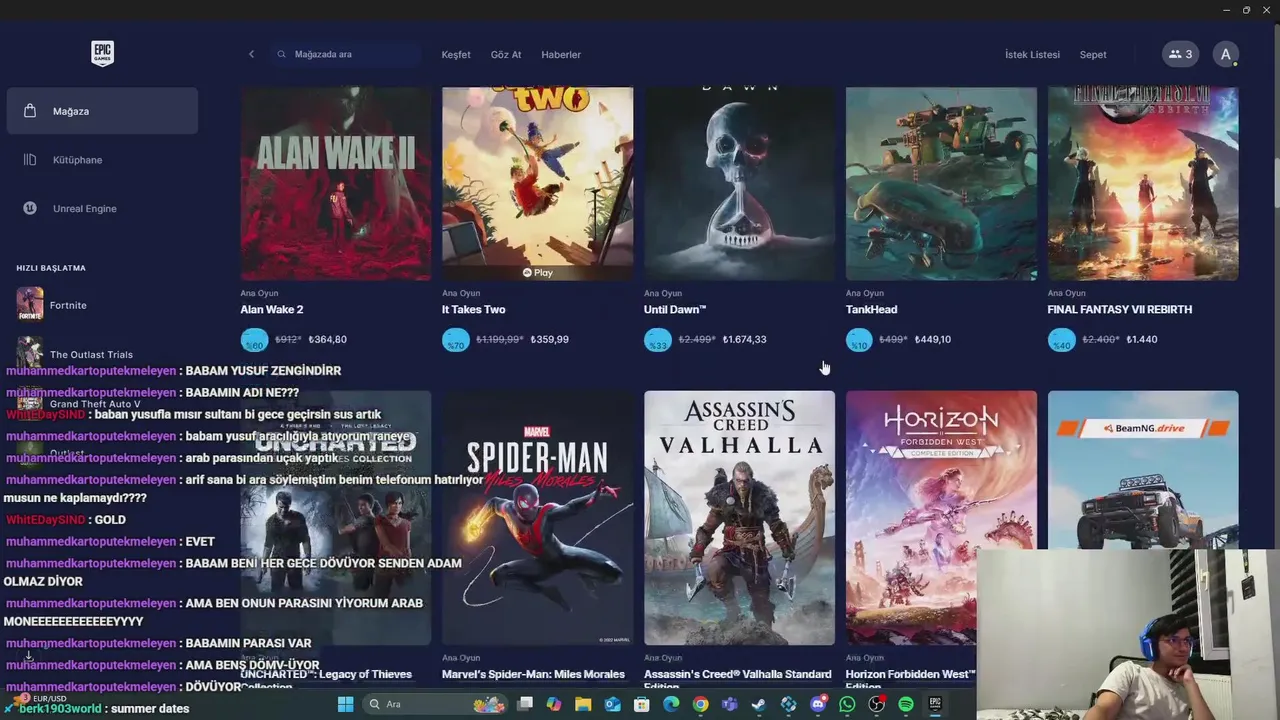
Task: Click the Mağaza store bag icon
Action: coord(30,111)
